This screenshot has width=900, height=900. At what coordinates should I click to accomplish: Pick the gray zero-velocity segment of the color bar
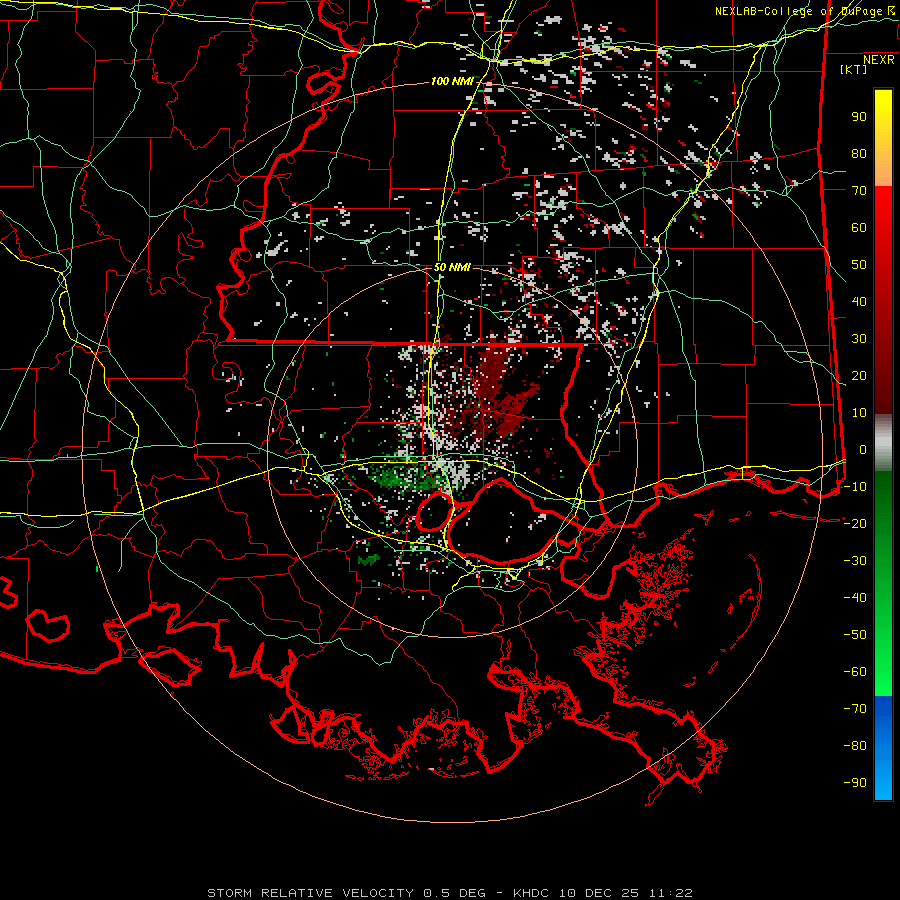click(x=883, y=442)
